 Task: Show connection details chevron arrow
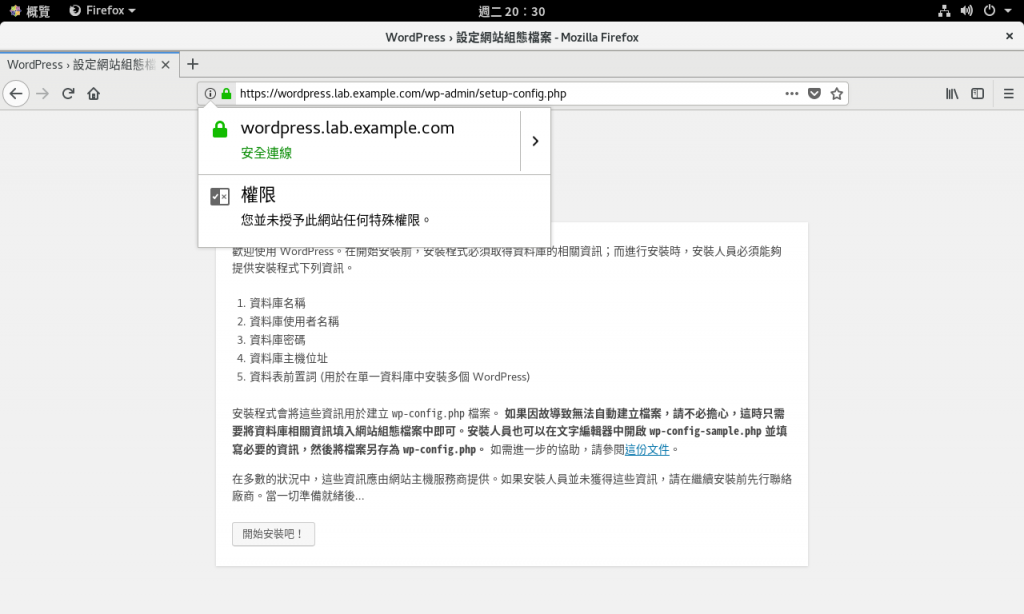click(x=535, y=141)
